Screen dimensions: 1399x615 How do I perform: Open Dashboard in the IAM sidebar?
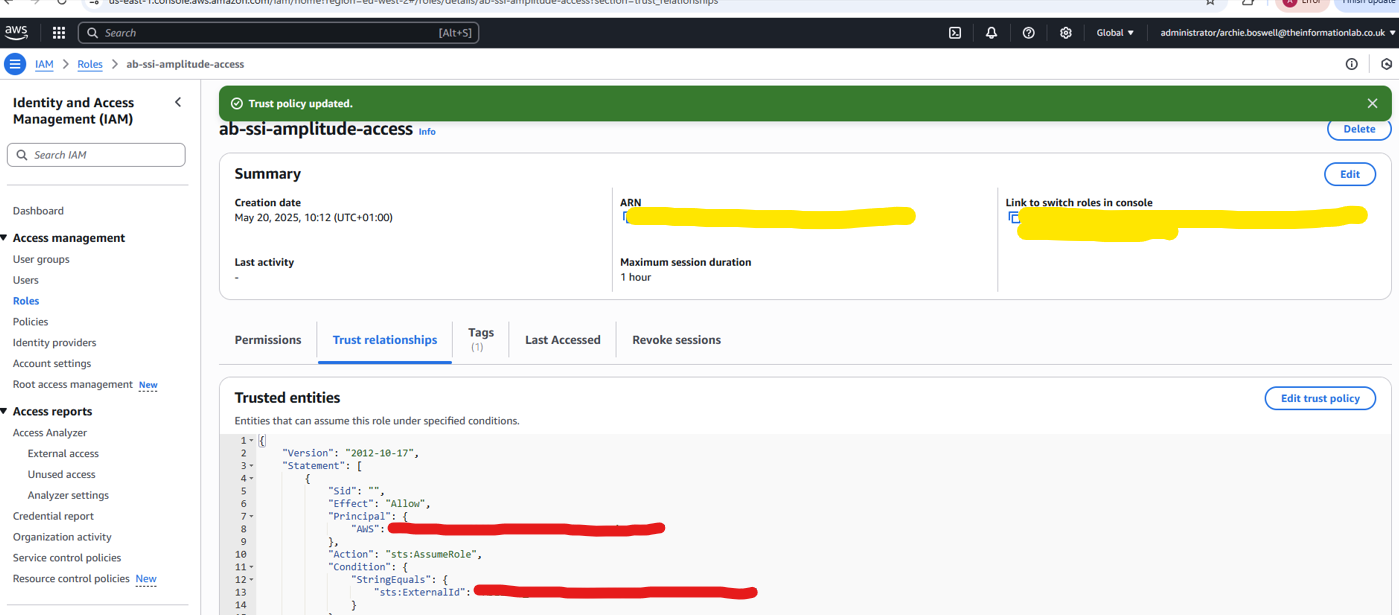tap(38, 211)
